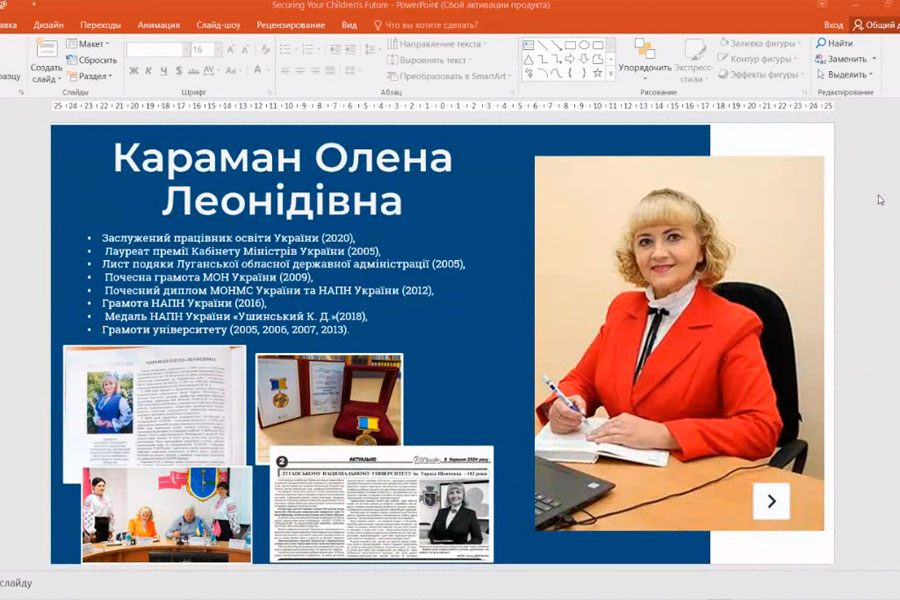Expand the Раздел section dropdown
Screen dimensions: 900x600
(92, 76)
